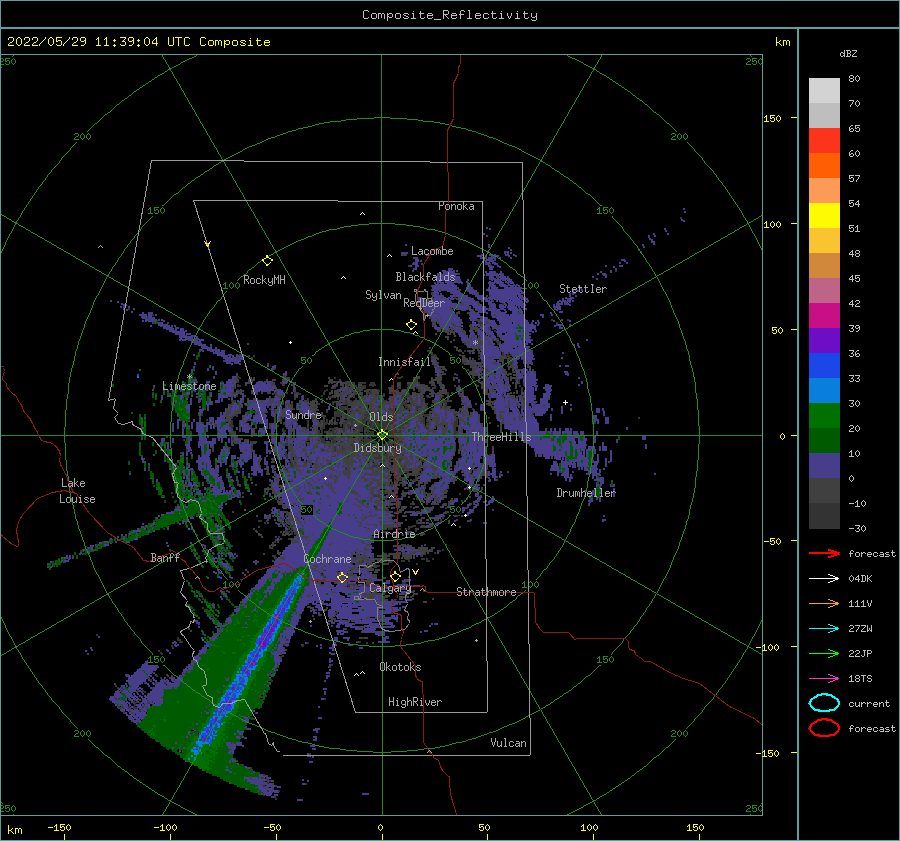Click the Blackfalds town label
The width and height of the screenshot is (900, 841).
tap(425, 277)
